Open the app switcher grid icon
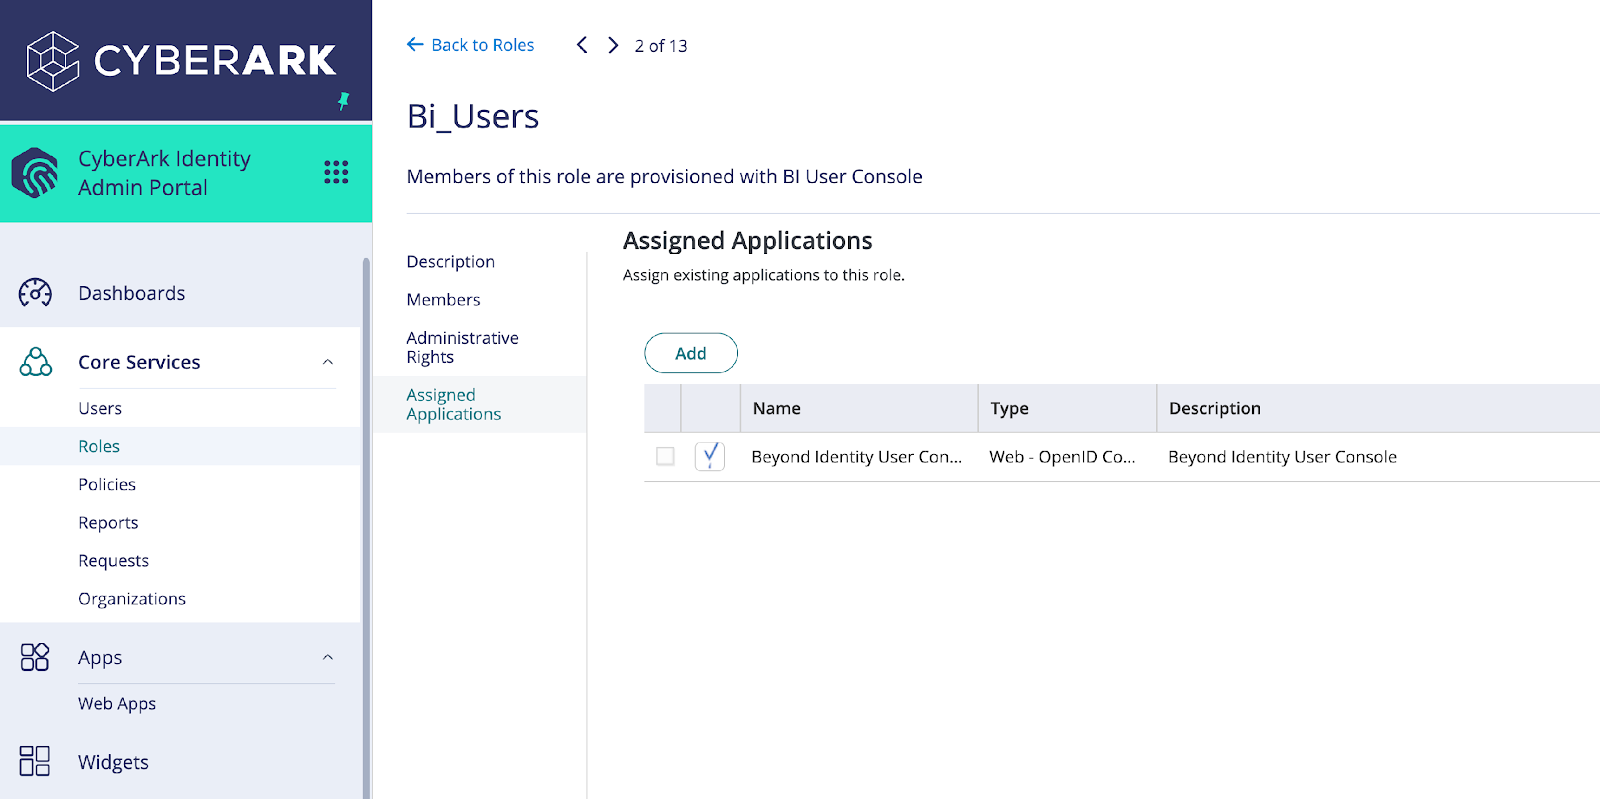 pos(336,172)
